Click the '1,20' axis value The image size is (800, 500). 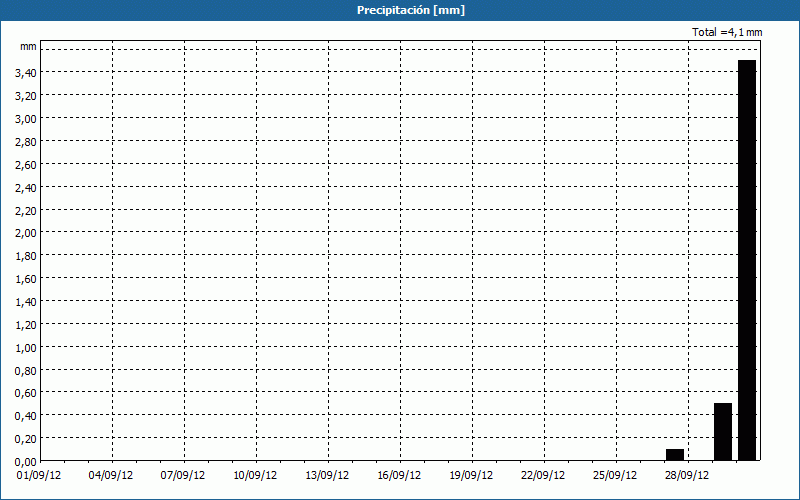[x=26, y=325]
